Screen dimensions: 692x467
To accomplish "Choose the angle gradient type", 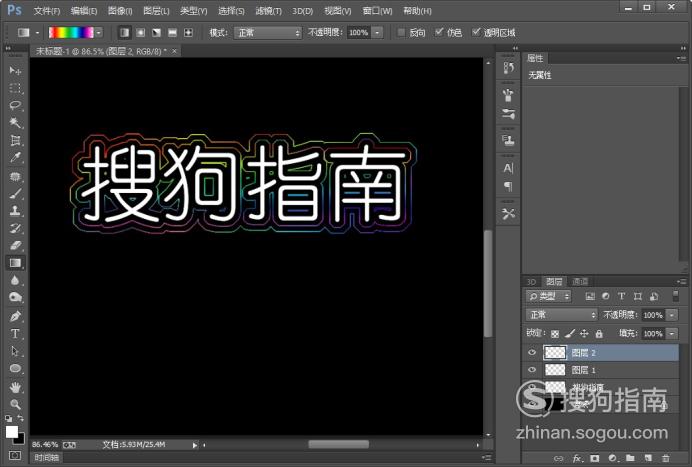I will (156, 33).
